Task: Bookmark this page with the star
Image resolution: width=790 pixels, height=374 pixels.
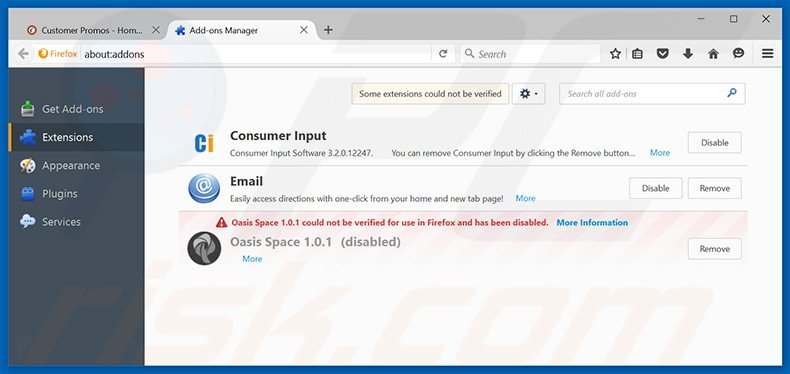Action: tap(615, 53)
